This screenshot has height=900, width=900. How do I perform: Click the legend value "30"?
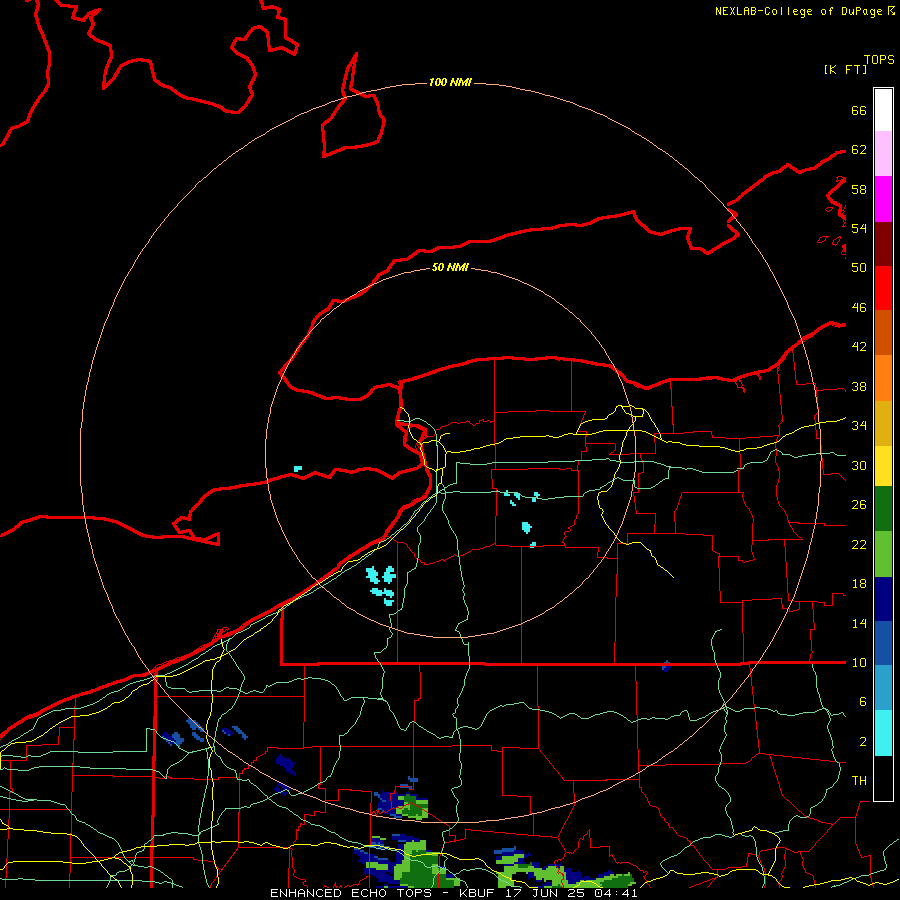pyautogui.click(x=859, y=465)
